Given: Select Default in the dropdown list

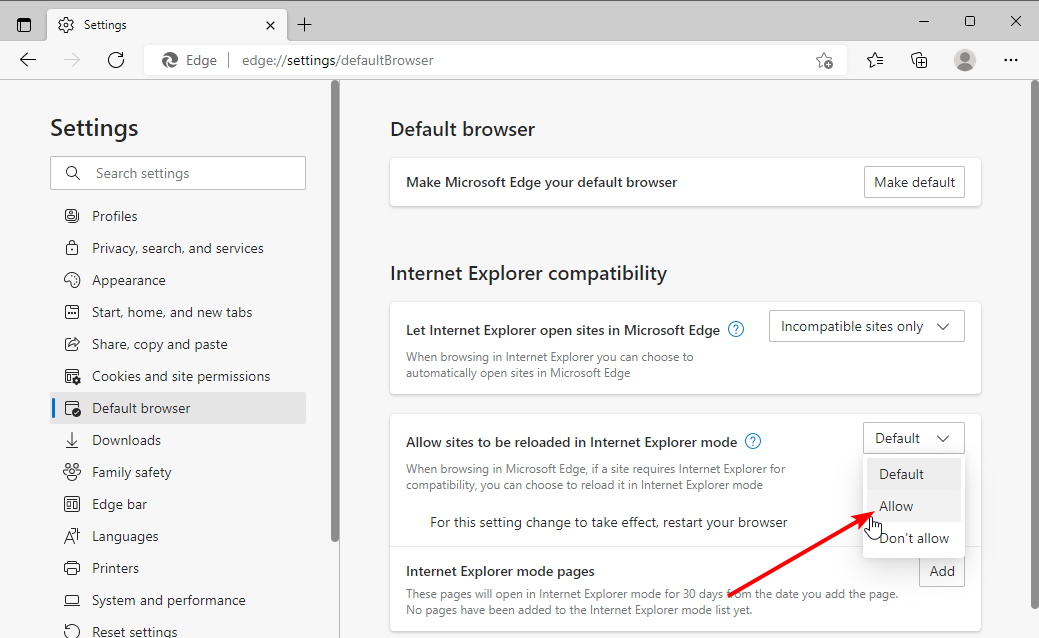Looking at the screenshot, I should coord(914,474).
